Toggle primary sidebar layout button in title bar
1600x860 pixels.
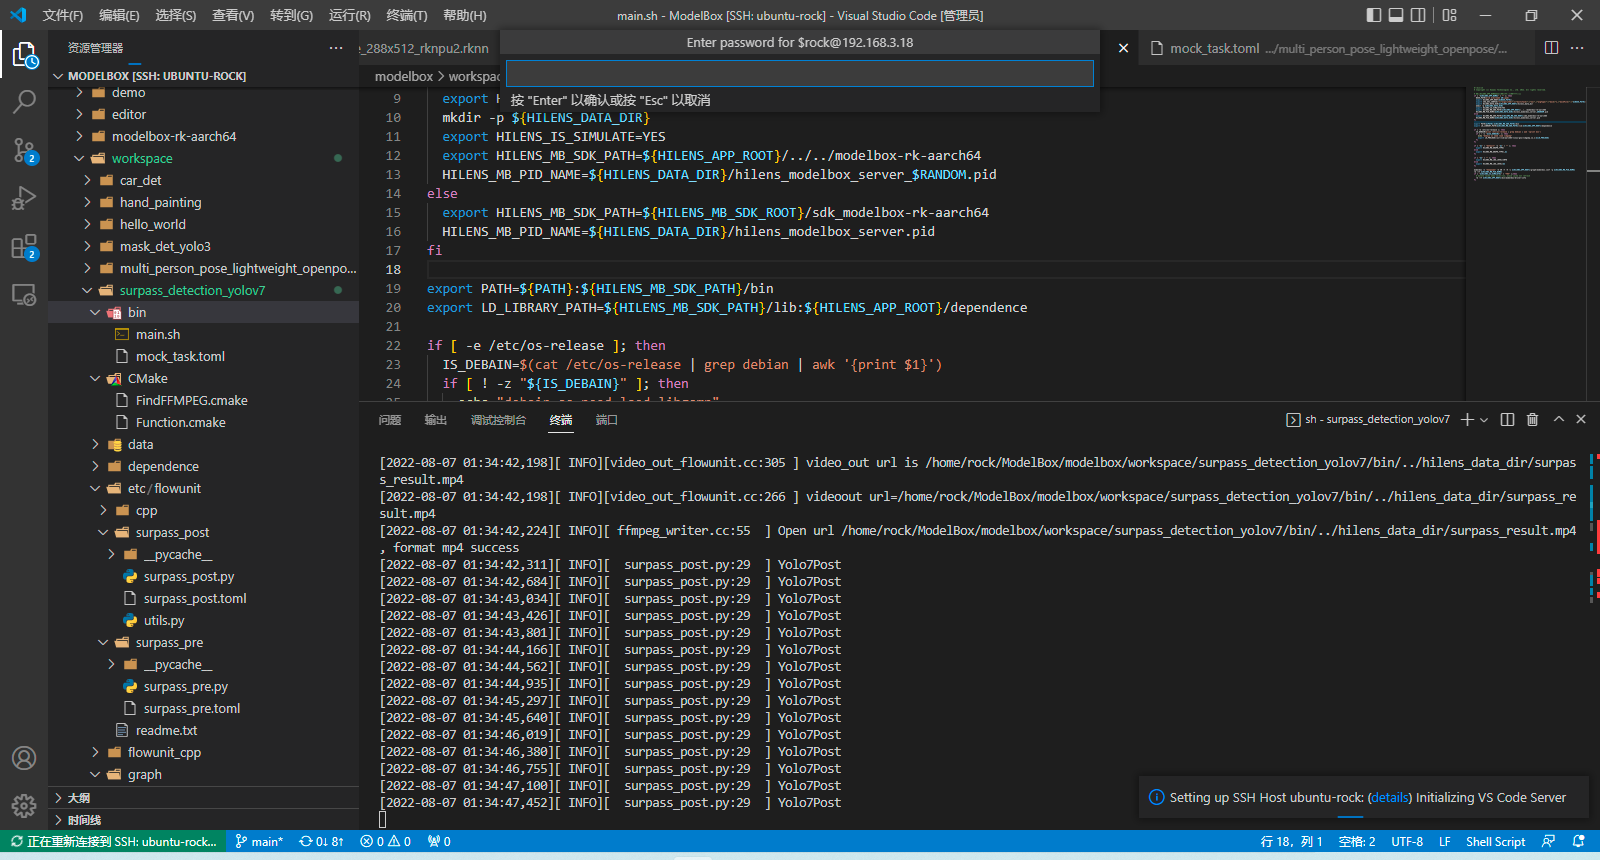click(1373, 15)
